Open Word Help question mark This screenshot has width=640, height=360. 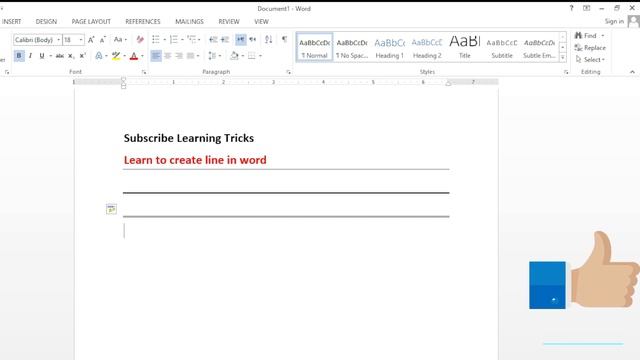point(571,8)
